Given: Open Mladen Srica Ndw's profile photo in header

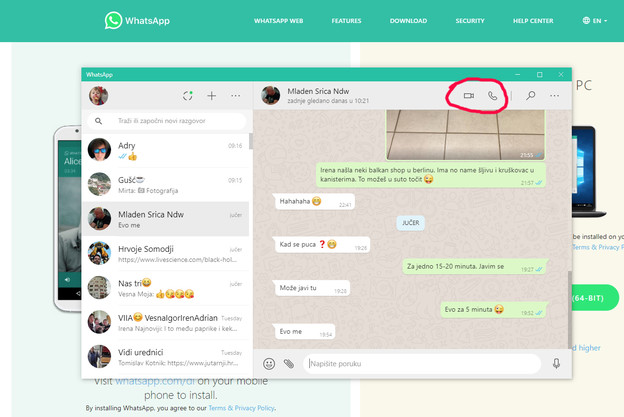Looking at the screenshot, I should [x=271, y=95].
